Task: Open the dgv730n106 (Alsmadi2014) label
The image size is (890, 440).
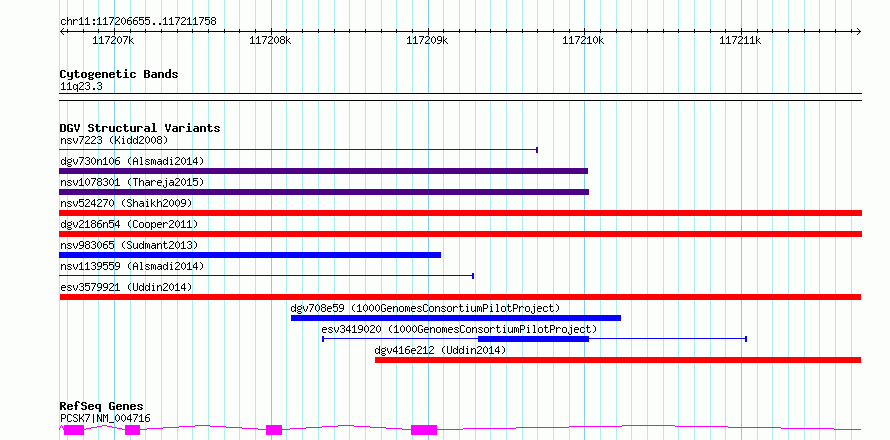Action: click(132, 161)
